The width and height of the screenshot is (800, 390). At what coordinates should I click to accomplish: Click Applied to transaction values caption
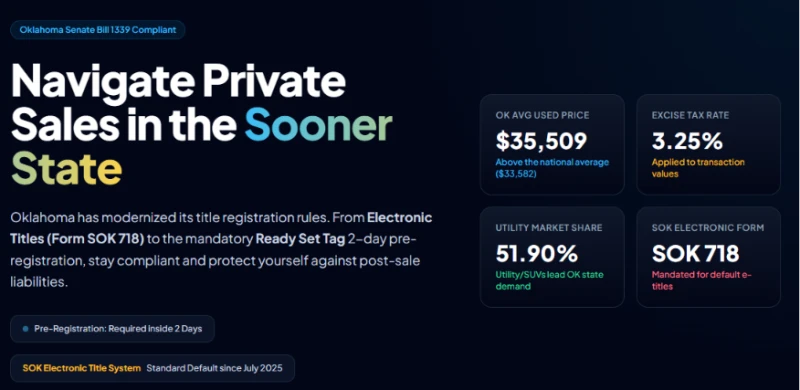698,168
